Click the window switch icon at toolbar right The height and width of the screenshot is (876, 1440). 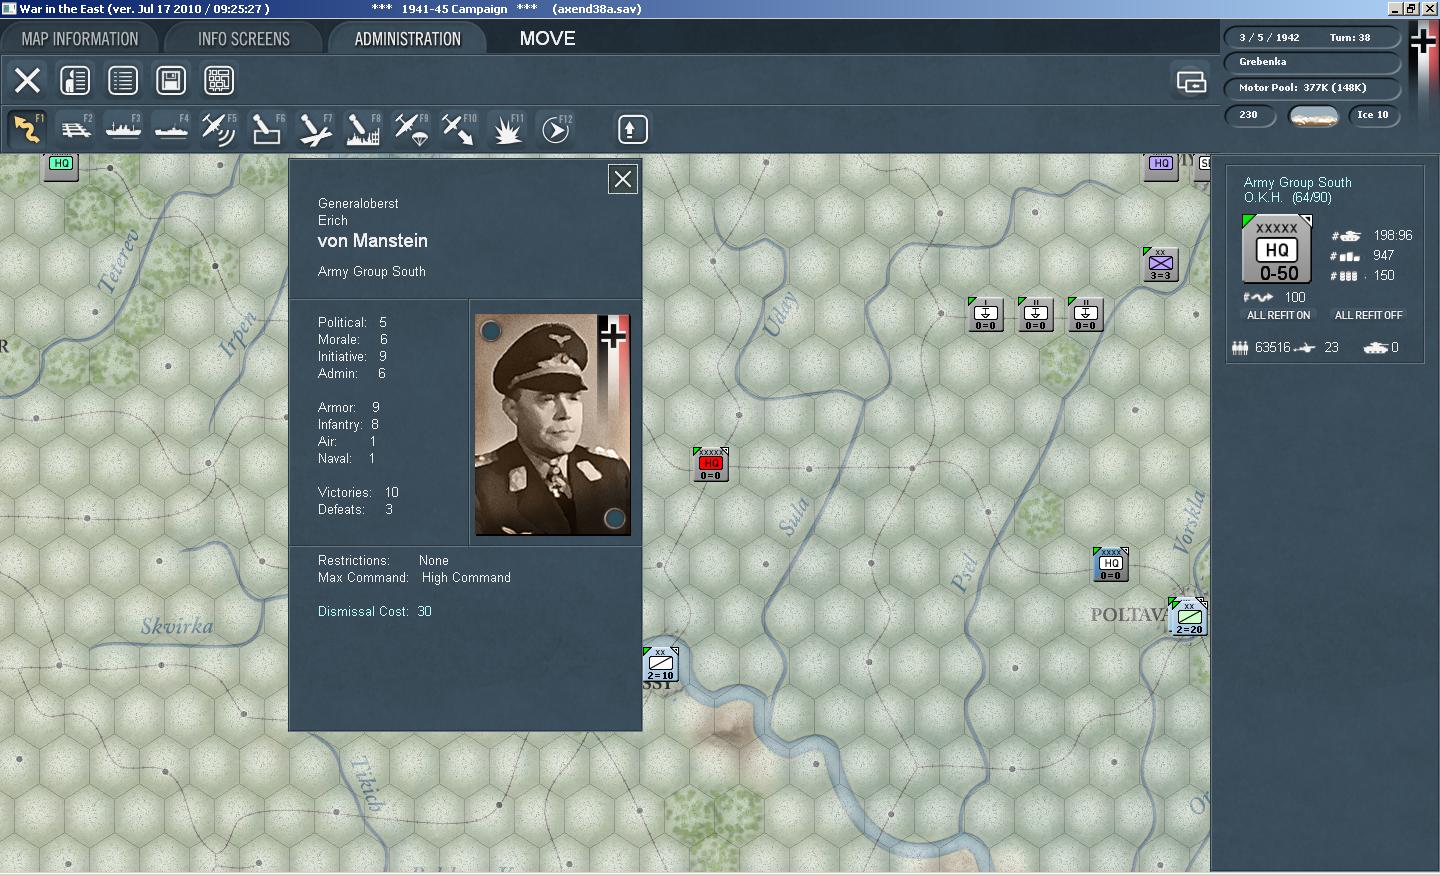1191,81
